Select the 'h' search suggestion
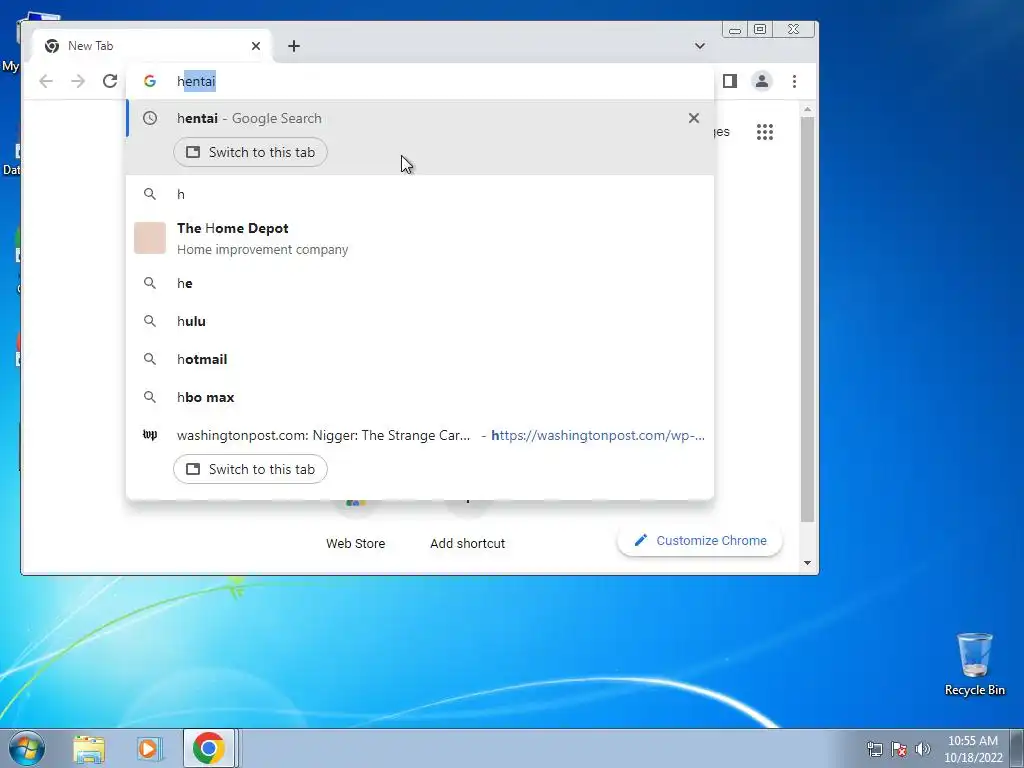Viewport: 1024px width, 768px height. coord(420,194)
